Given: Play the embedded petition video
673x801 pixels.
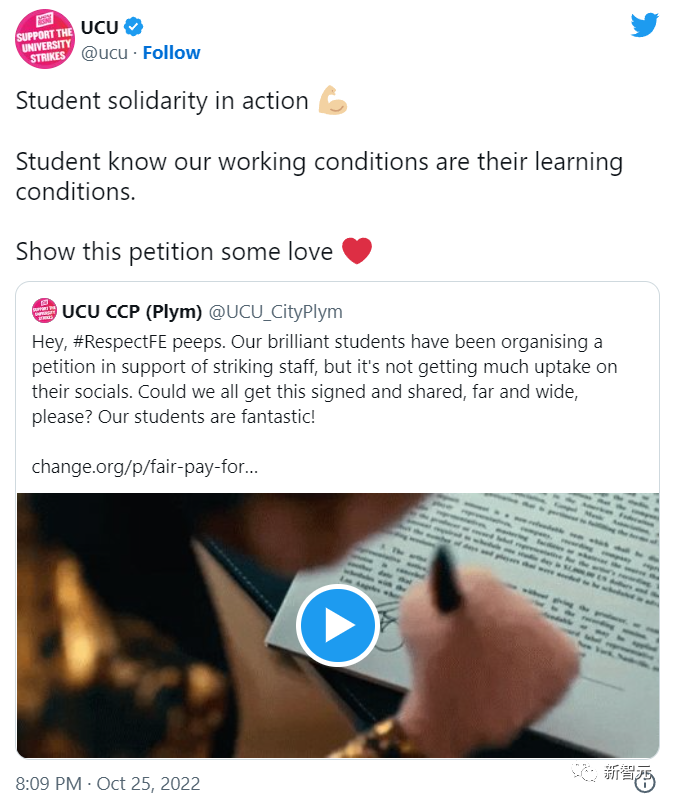Looking at the screenshot, I should (338, 625).
